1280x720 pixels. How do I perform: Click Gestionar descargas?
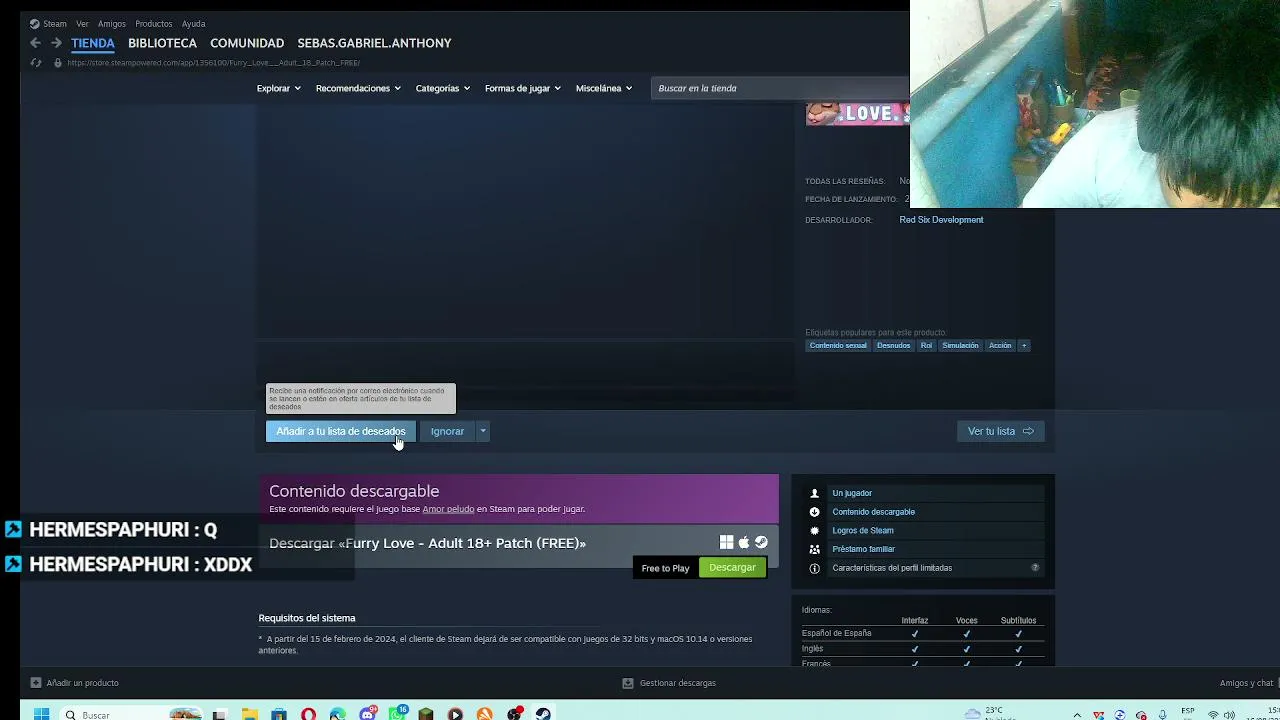coord(678,683)
